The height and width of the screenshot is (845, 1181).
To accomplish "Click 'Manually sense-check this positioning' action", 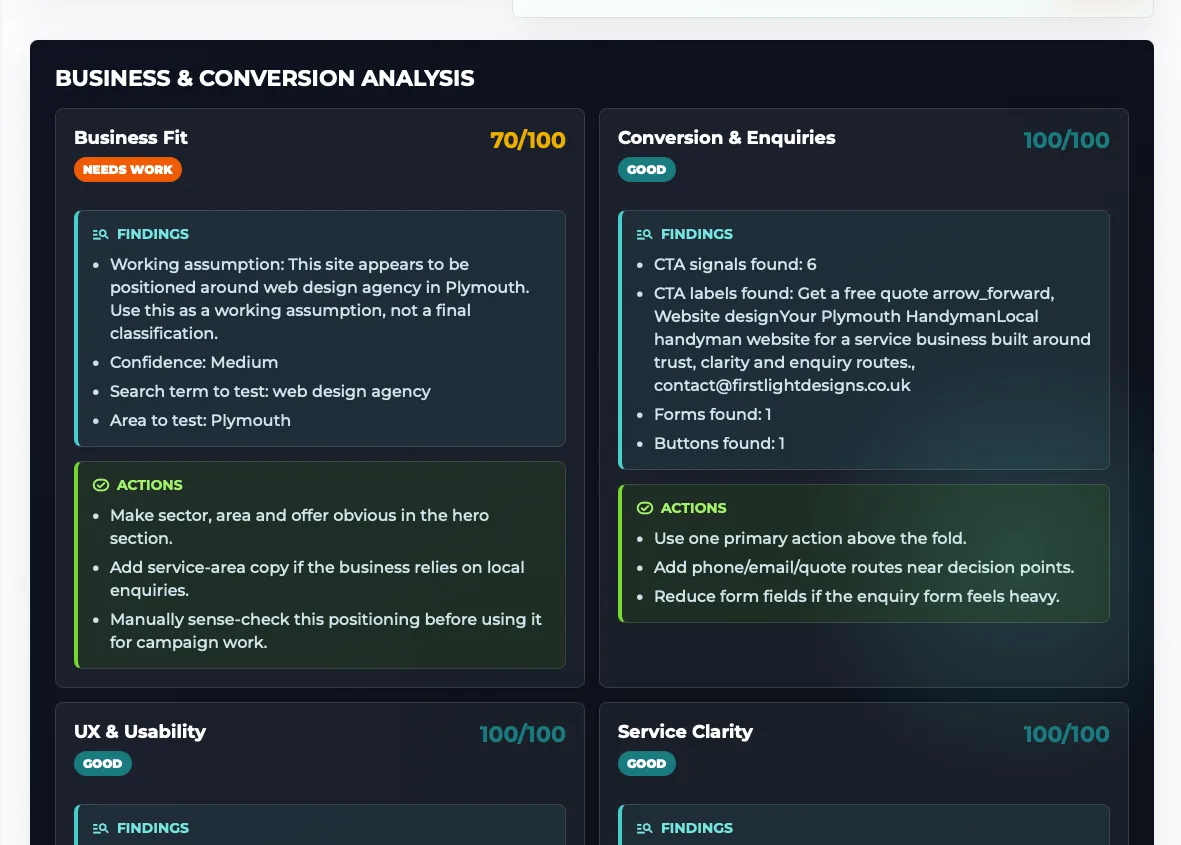I will [x=325, y=631].
